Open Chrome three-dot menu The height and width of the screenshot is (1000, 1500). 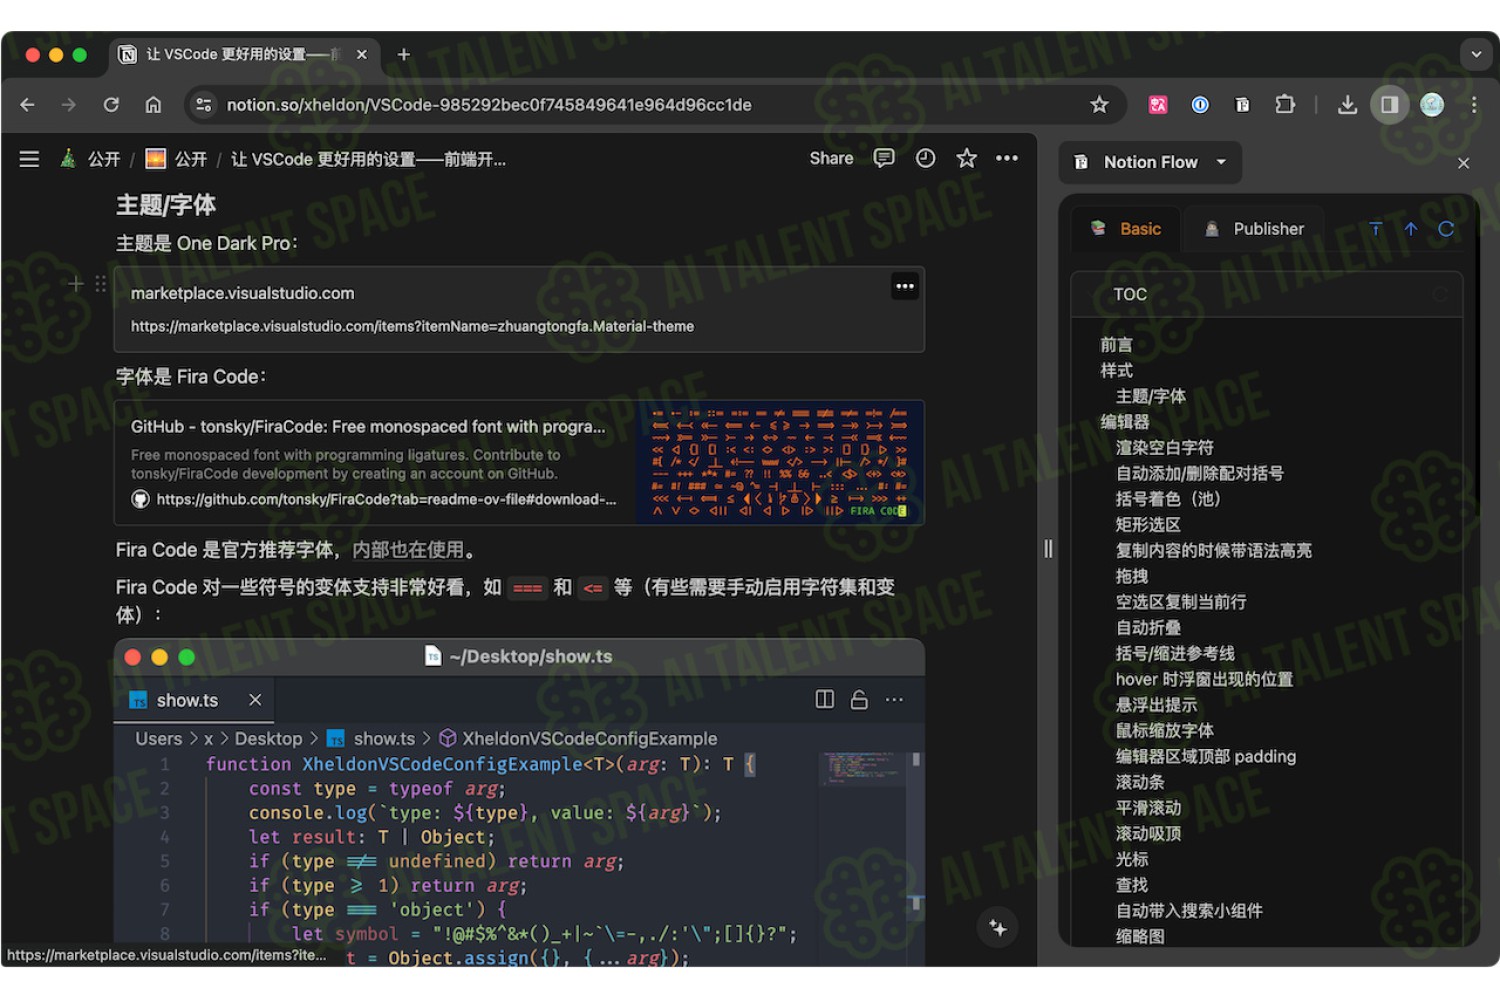(x=1474, y=105)
